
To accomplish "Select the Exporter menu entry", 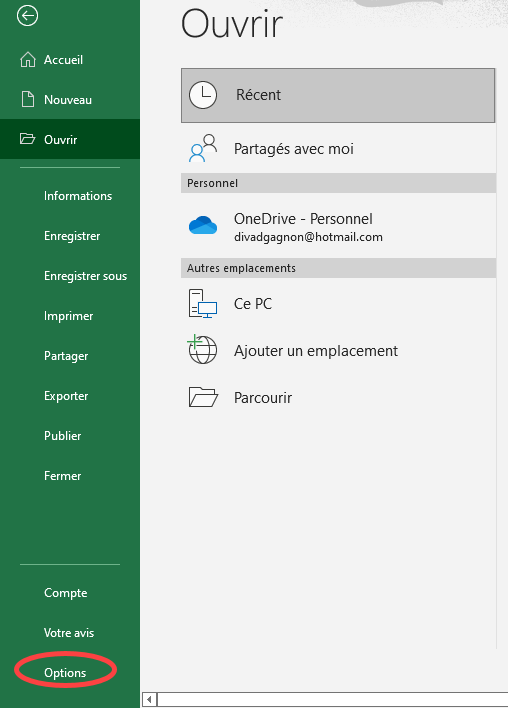I will click(x=66, y=396).
